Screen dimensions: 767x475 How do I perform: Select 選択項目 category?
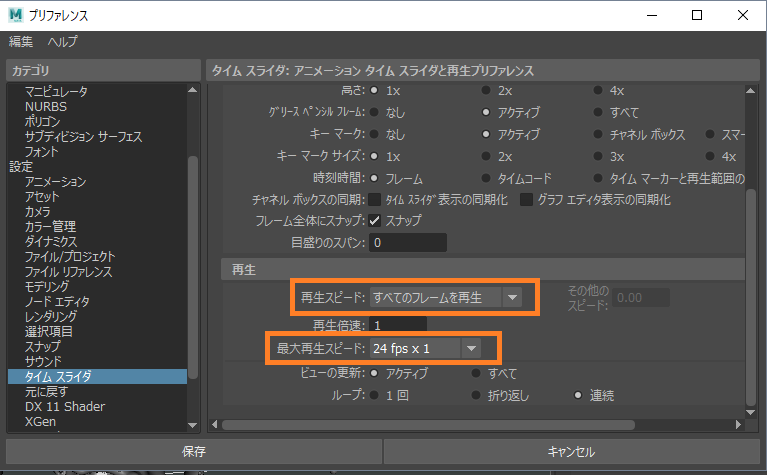(x=49, y=332)
